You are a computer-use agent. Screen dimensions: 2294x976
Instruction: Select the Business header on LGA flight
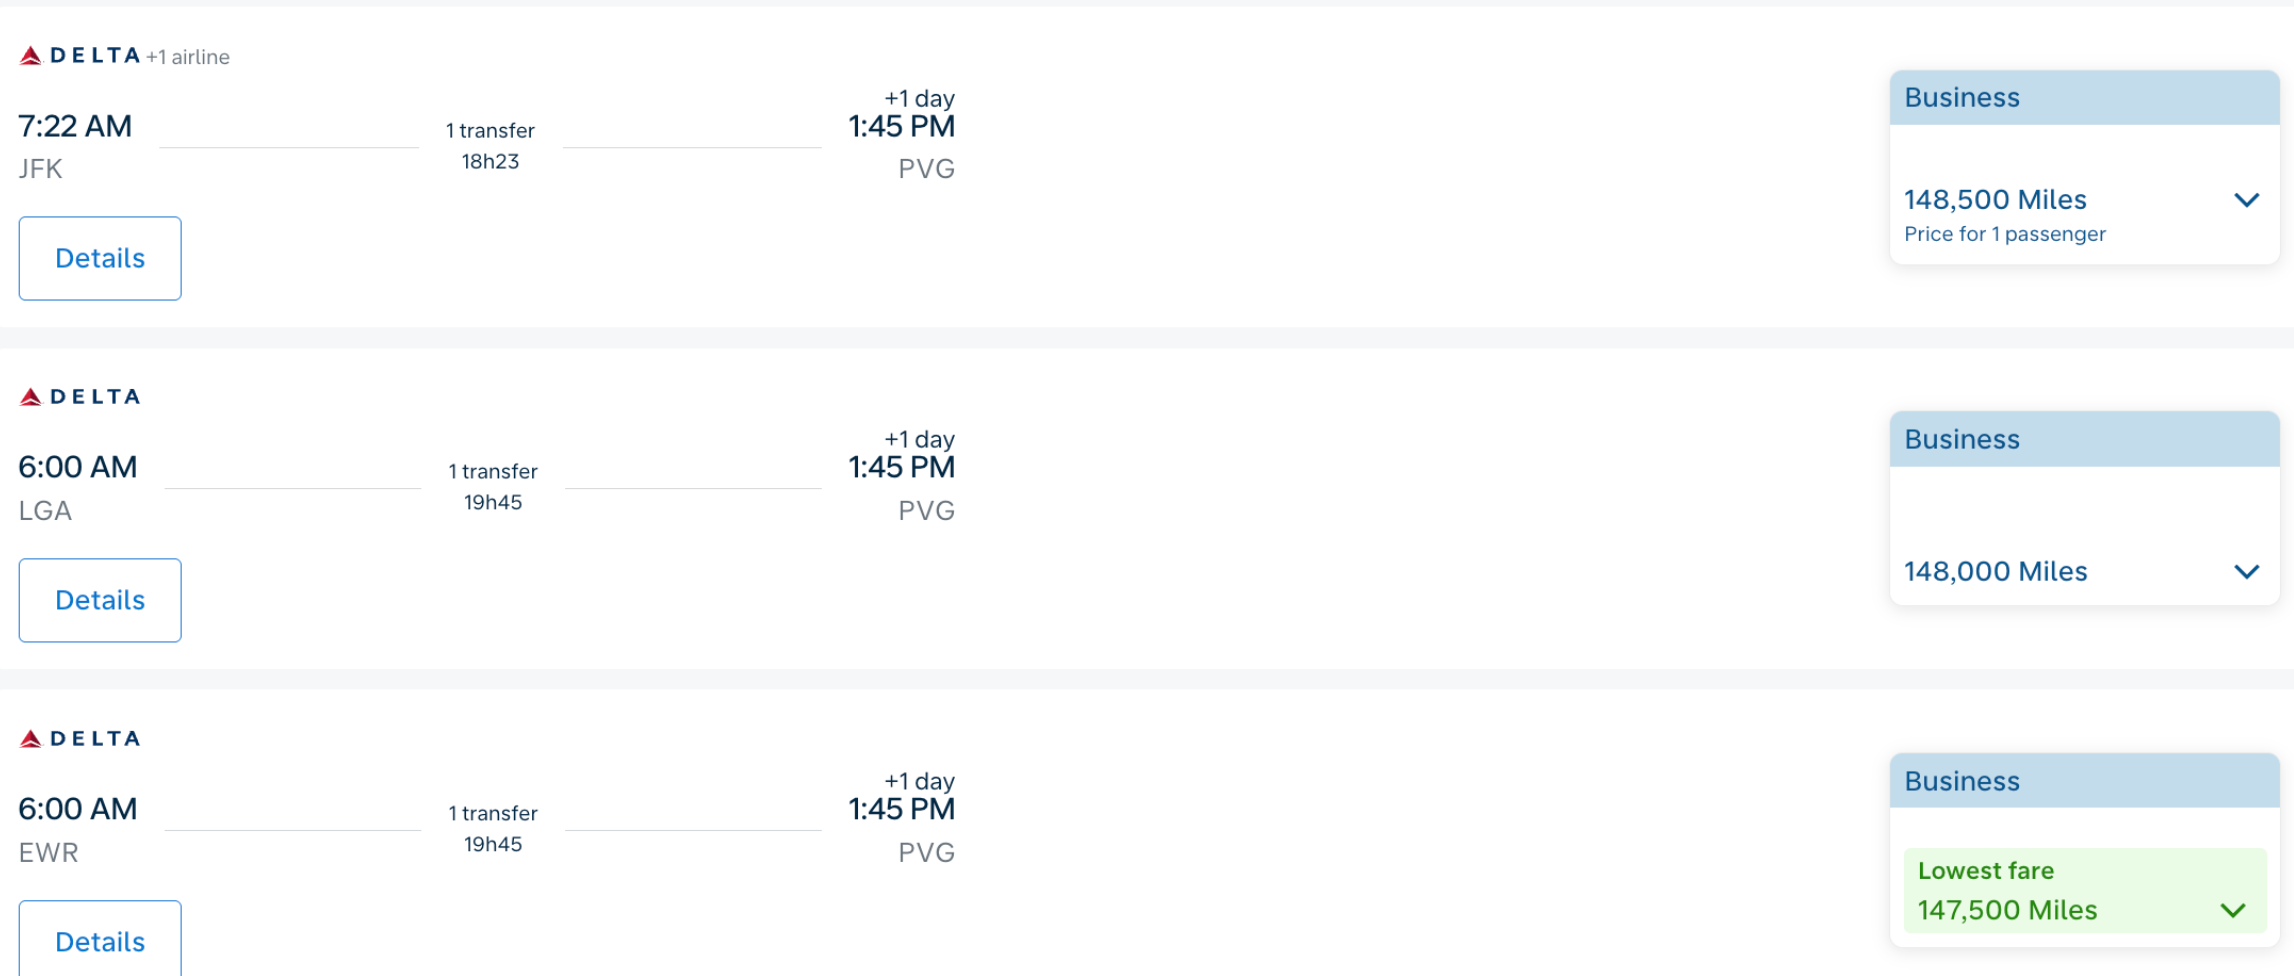[2084, 440]
